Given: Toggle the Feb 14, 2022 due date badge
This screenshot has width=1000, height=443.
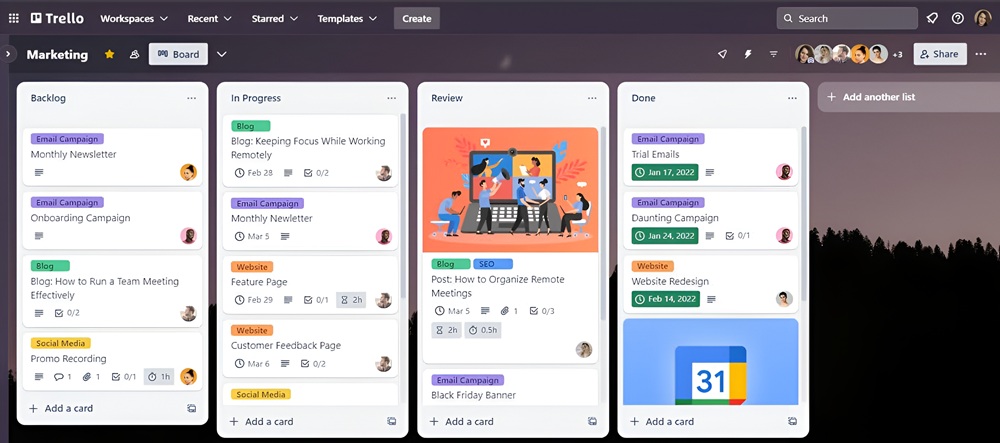Looking at the screenshot, I should [665, 299].
